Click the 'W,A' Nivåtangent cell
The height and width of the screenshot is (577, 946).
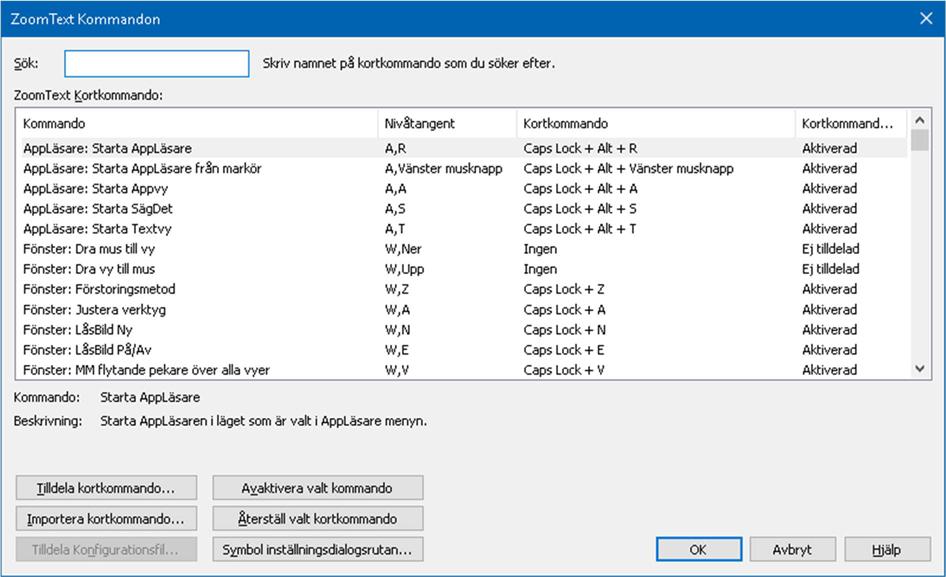point(397,310)
